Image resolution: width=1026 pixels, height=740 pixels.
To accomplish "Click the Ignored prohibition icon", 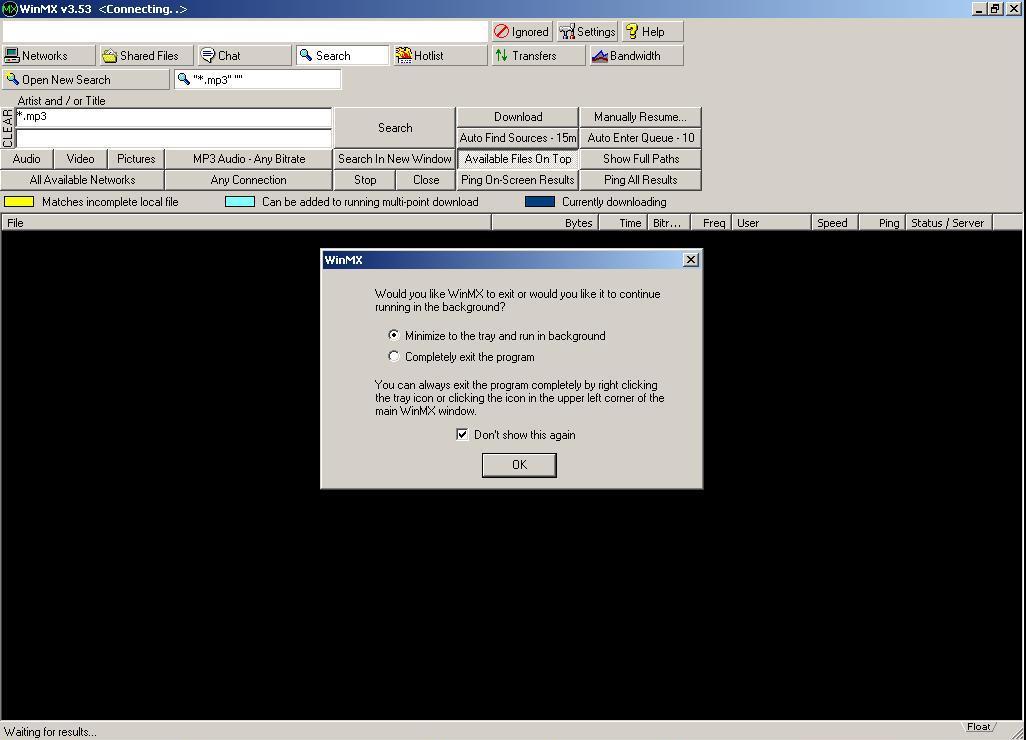I will click(x=501, y=31).
